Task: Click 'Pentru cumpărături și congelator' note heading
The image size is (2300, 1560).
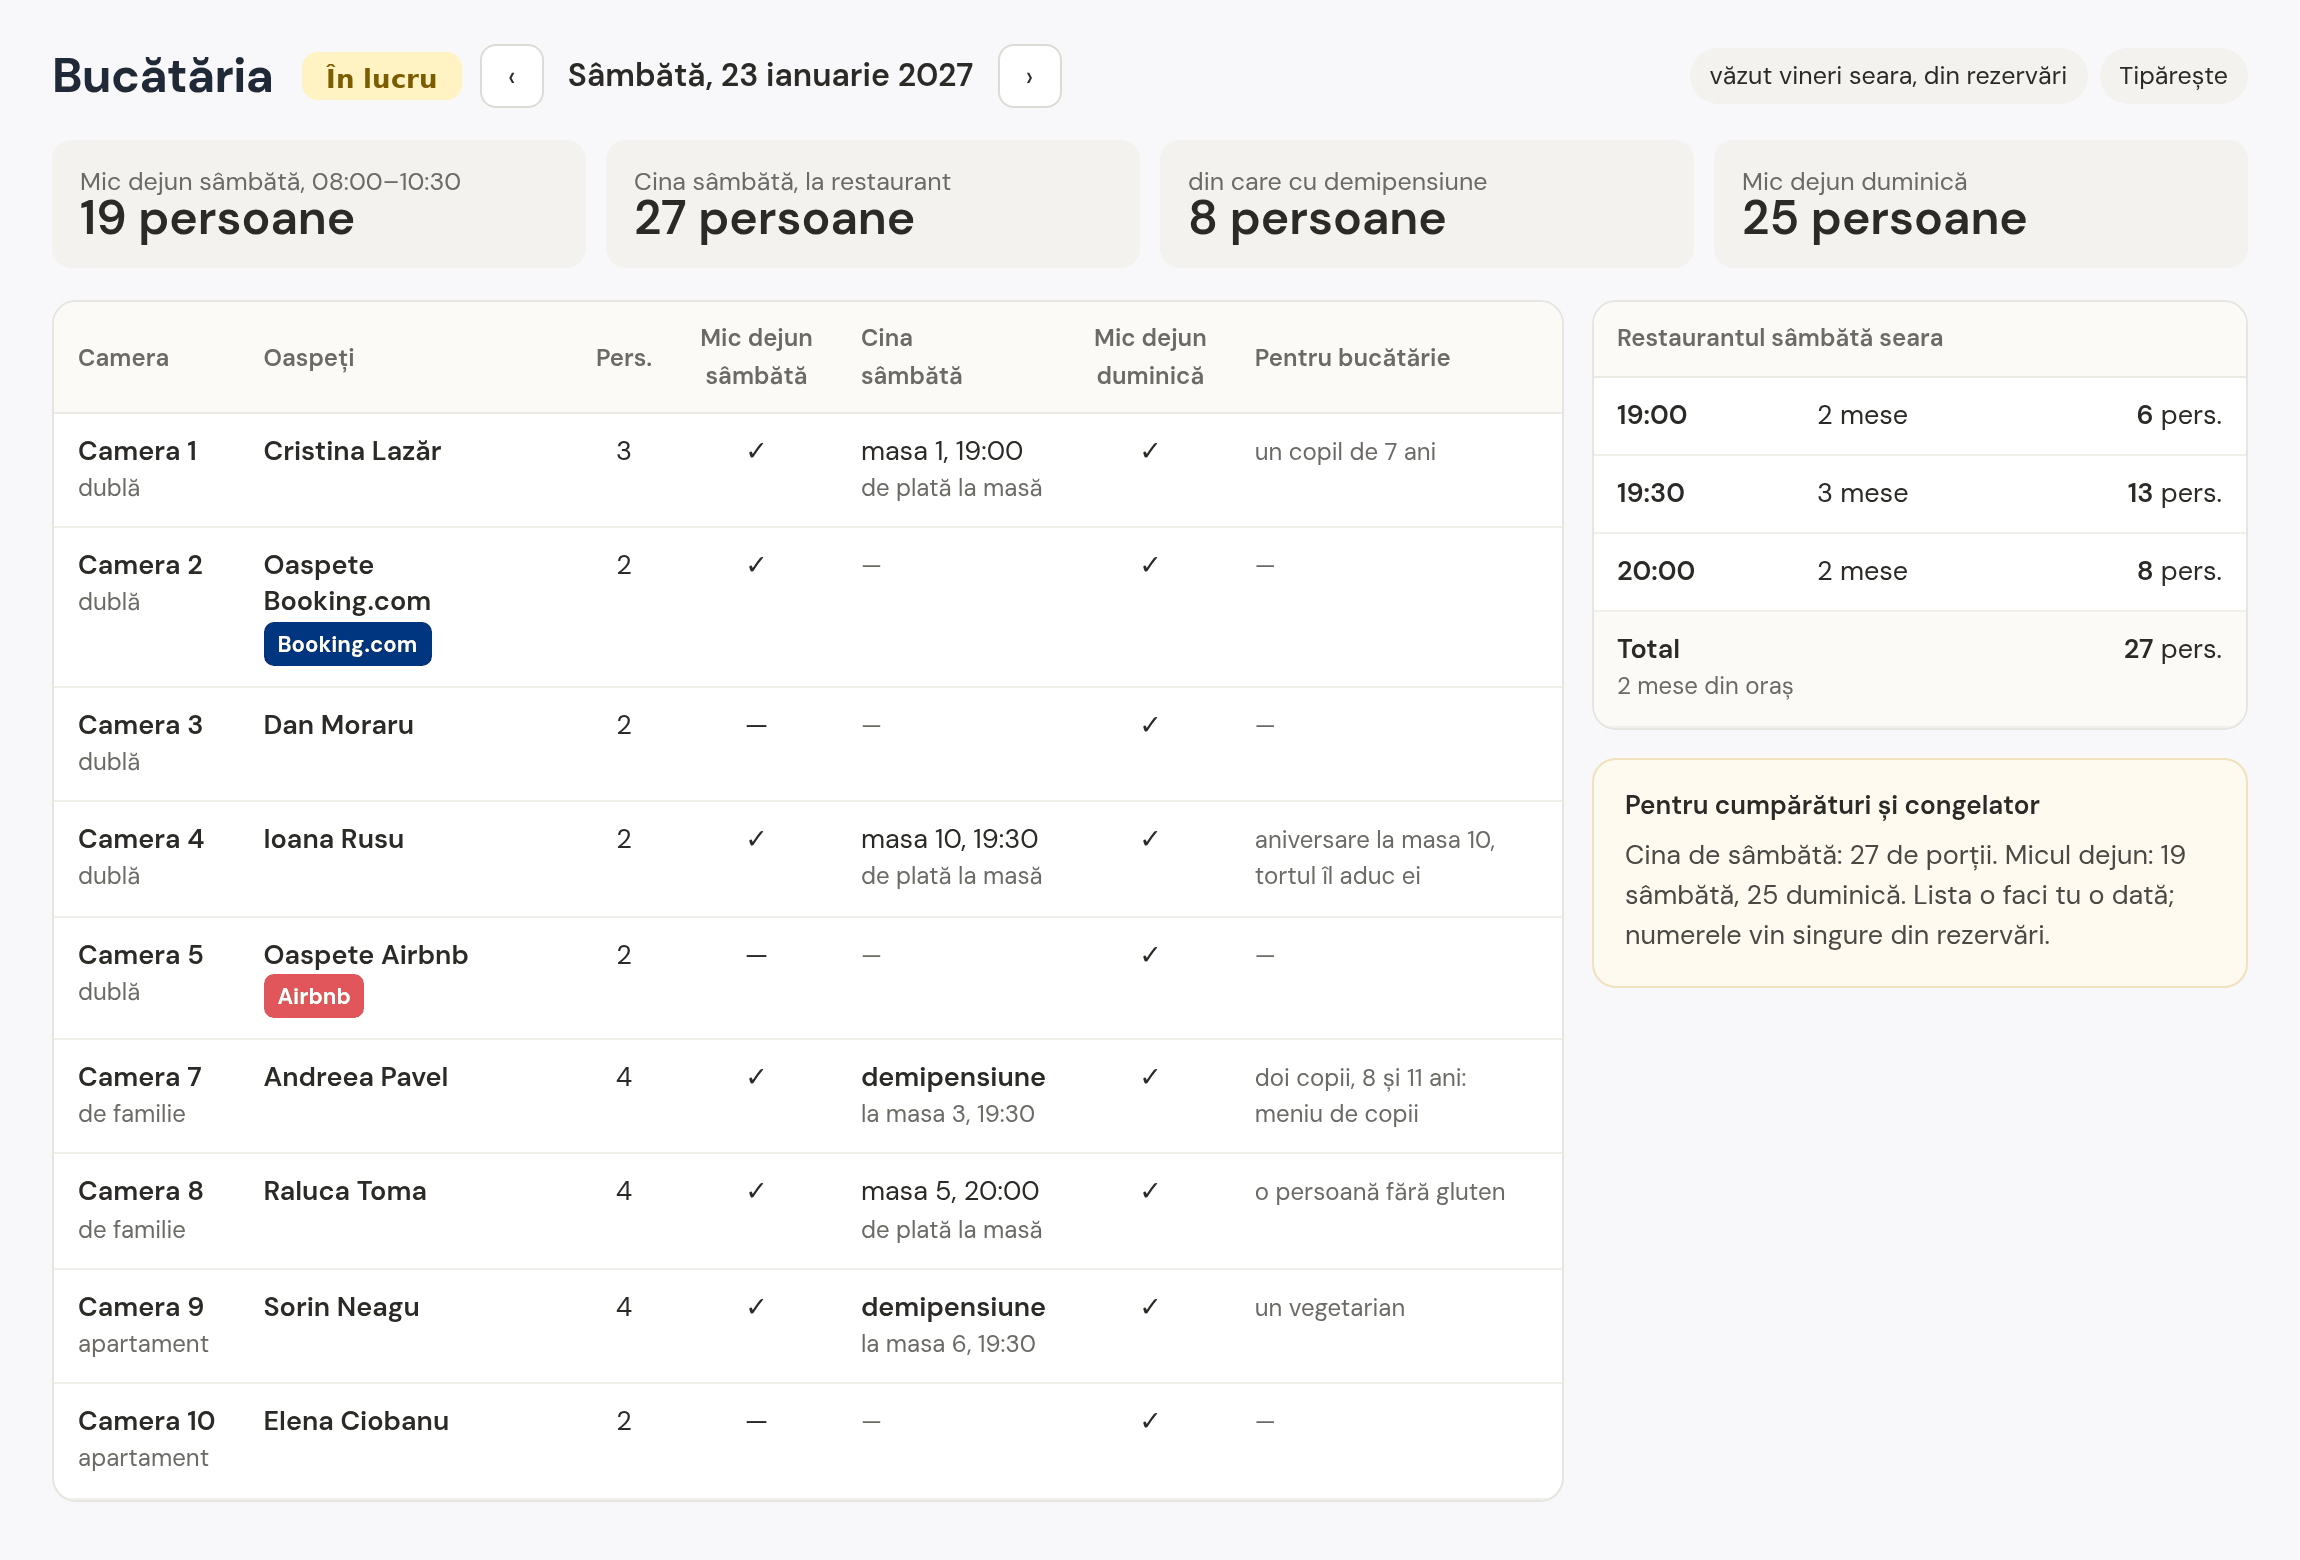Action: [1832, 805]
